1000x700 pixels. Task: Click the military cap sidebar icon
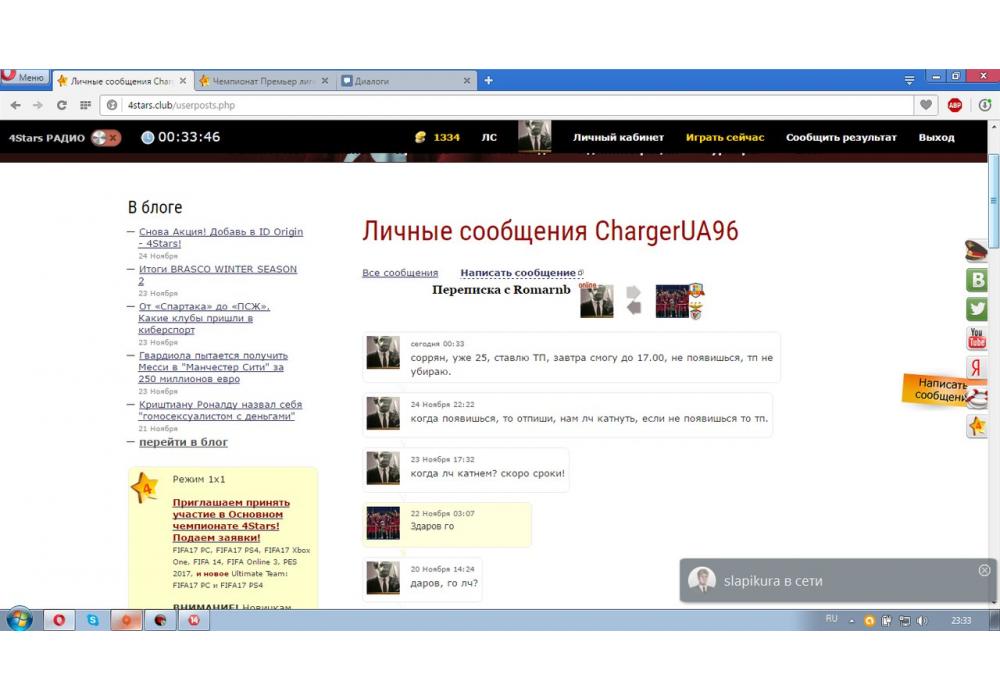click(975, 251)
